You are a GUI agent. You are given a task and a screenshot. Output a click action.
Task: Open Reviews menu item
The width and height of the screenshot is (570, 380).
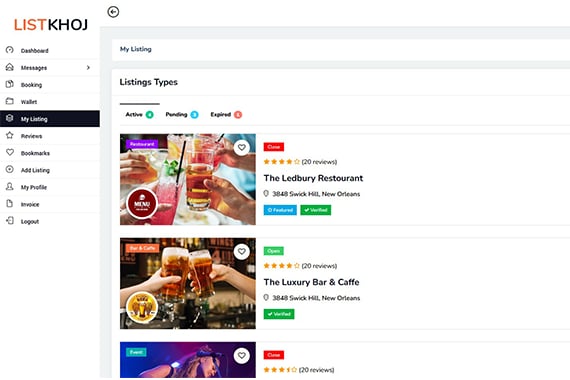point(50,136)
